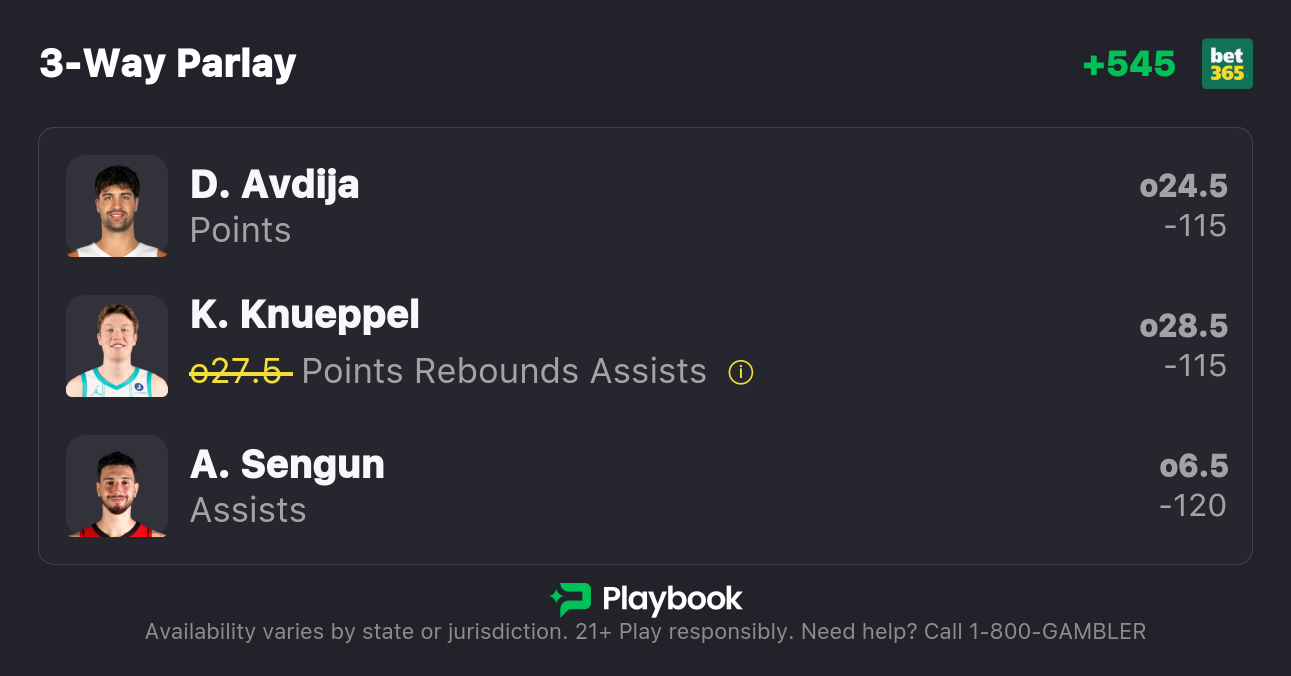
Task: Click the K. Knueppel player name
Action: pos(304,315)
